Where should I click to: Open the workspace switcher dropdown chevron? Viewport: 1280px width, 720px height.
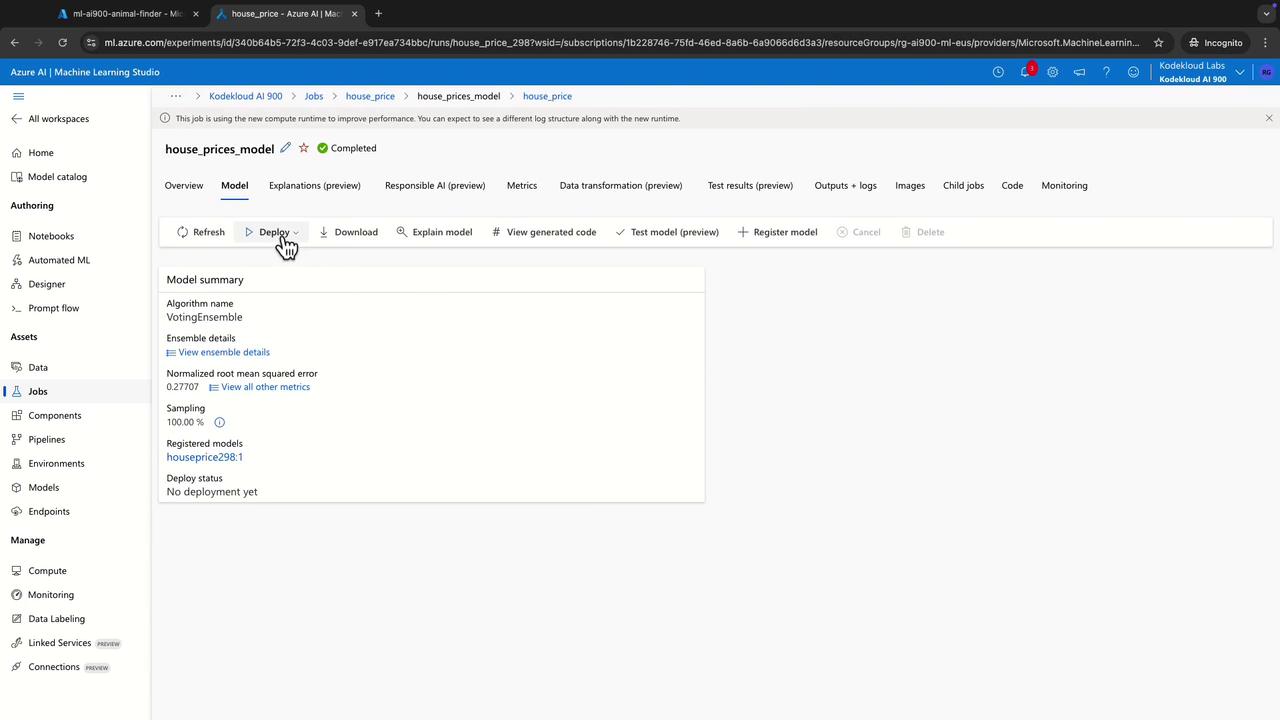click(x=1240, y=72)
